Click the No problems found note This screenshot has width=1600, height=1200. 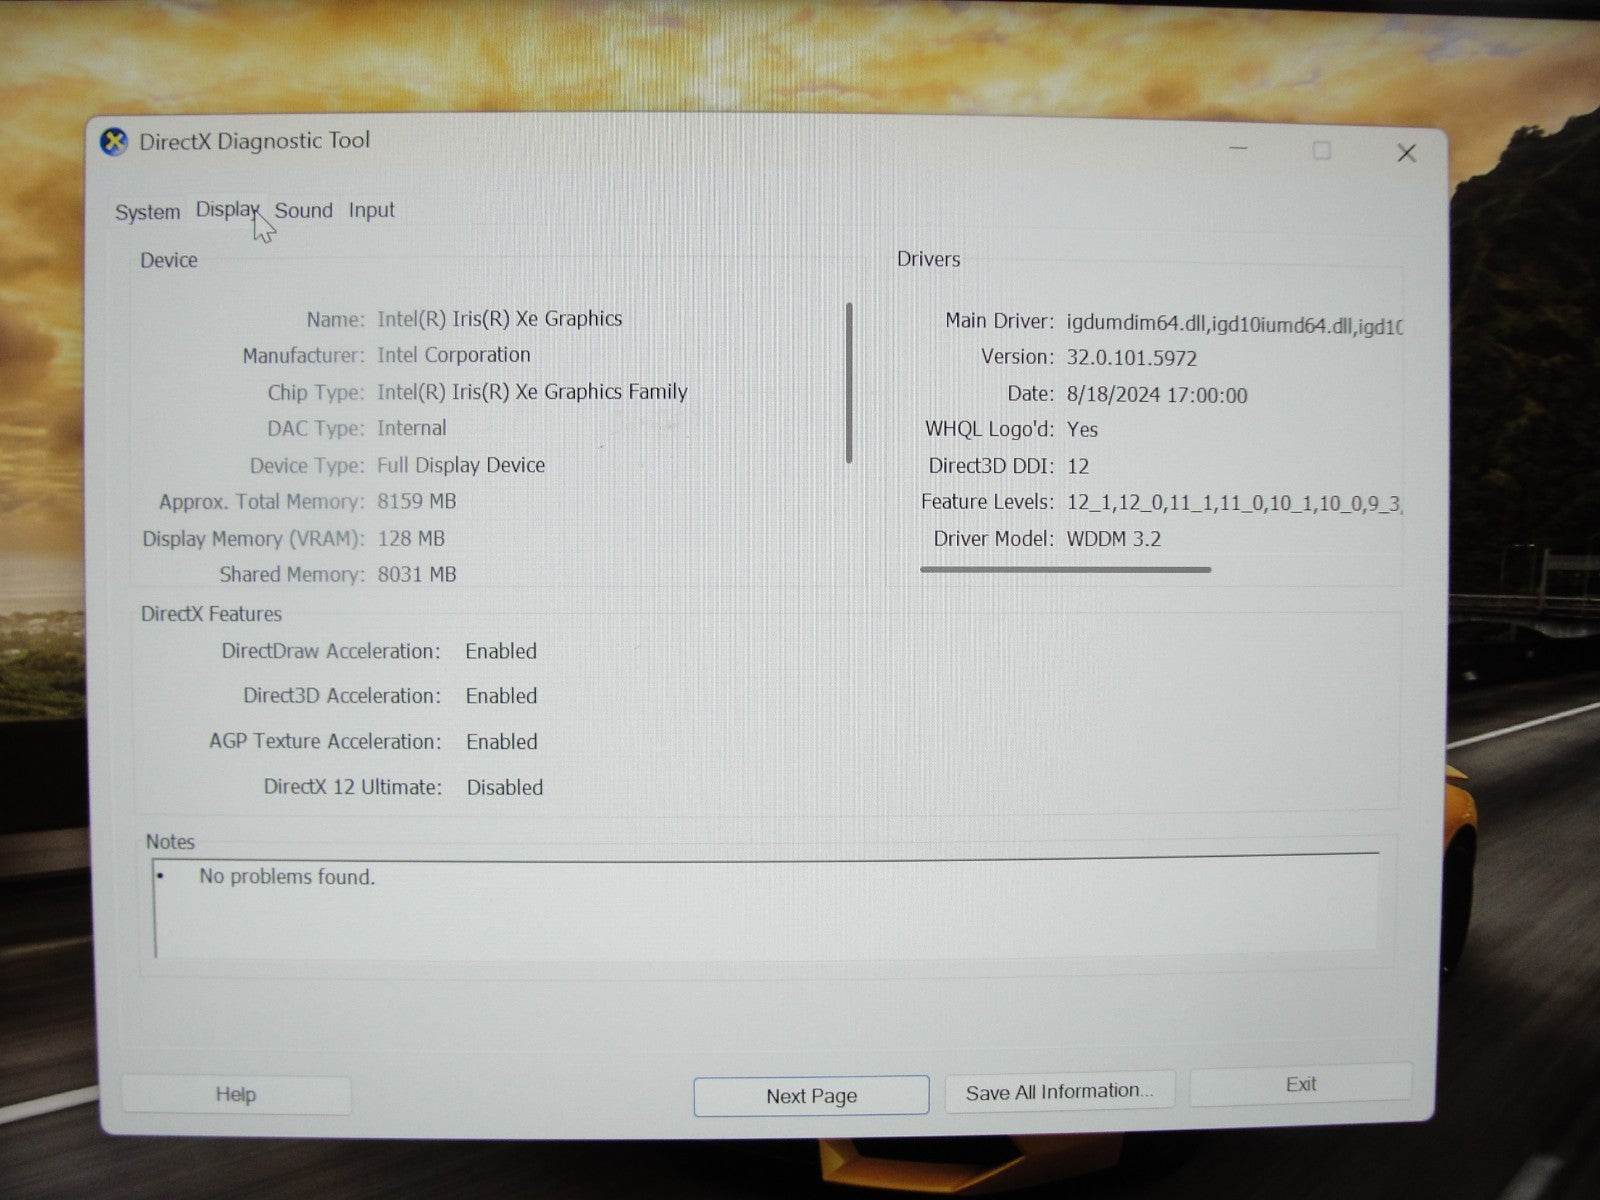point(286,876)
